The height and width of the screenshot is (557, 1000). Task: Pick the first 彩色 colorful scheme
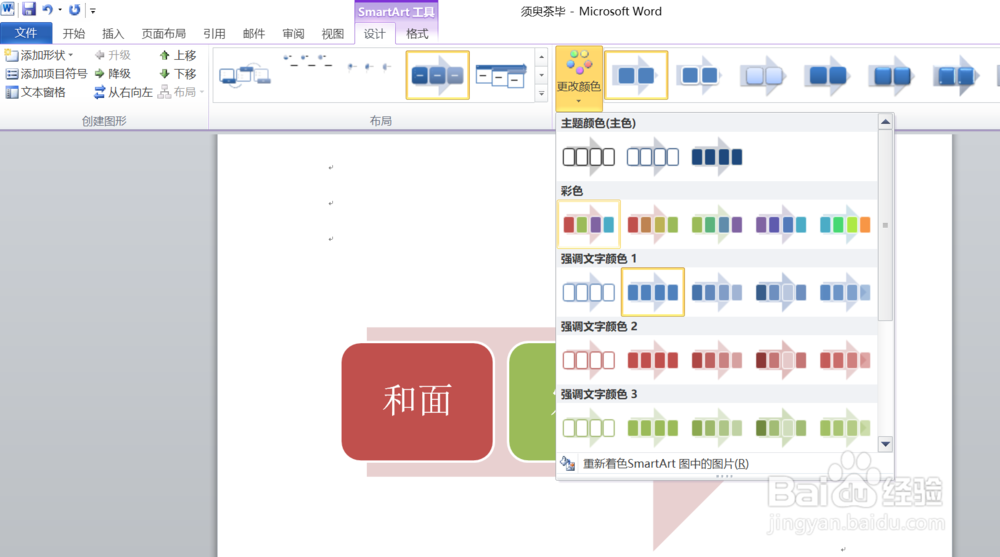[x=589, y=224]
